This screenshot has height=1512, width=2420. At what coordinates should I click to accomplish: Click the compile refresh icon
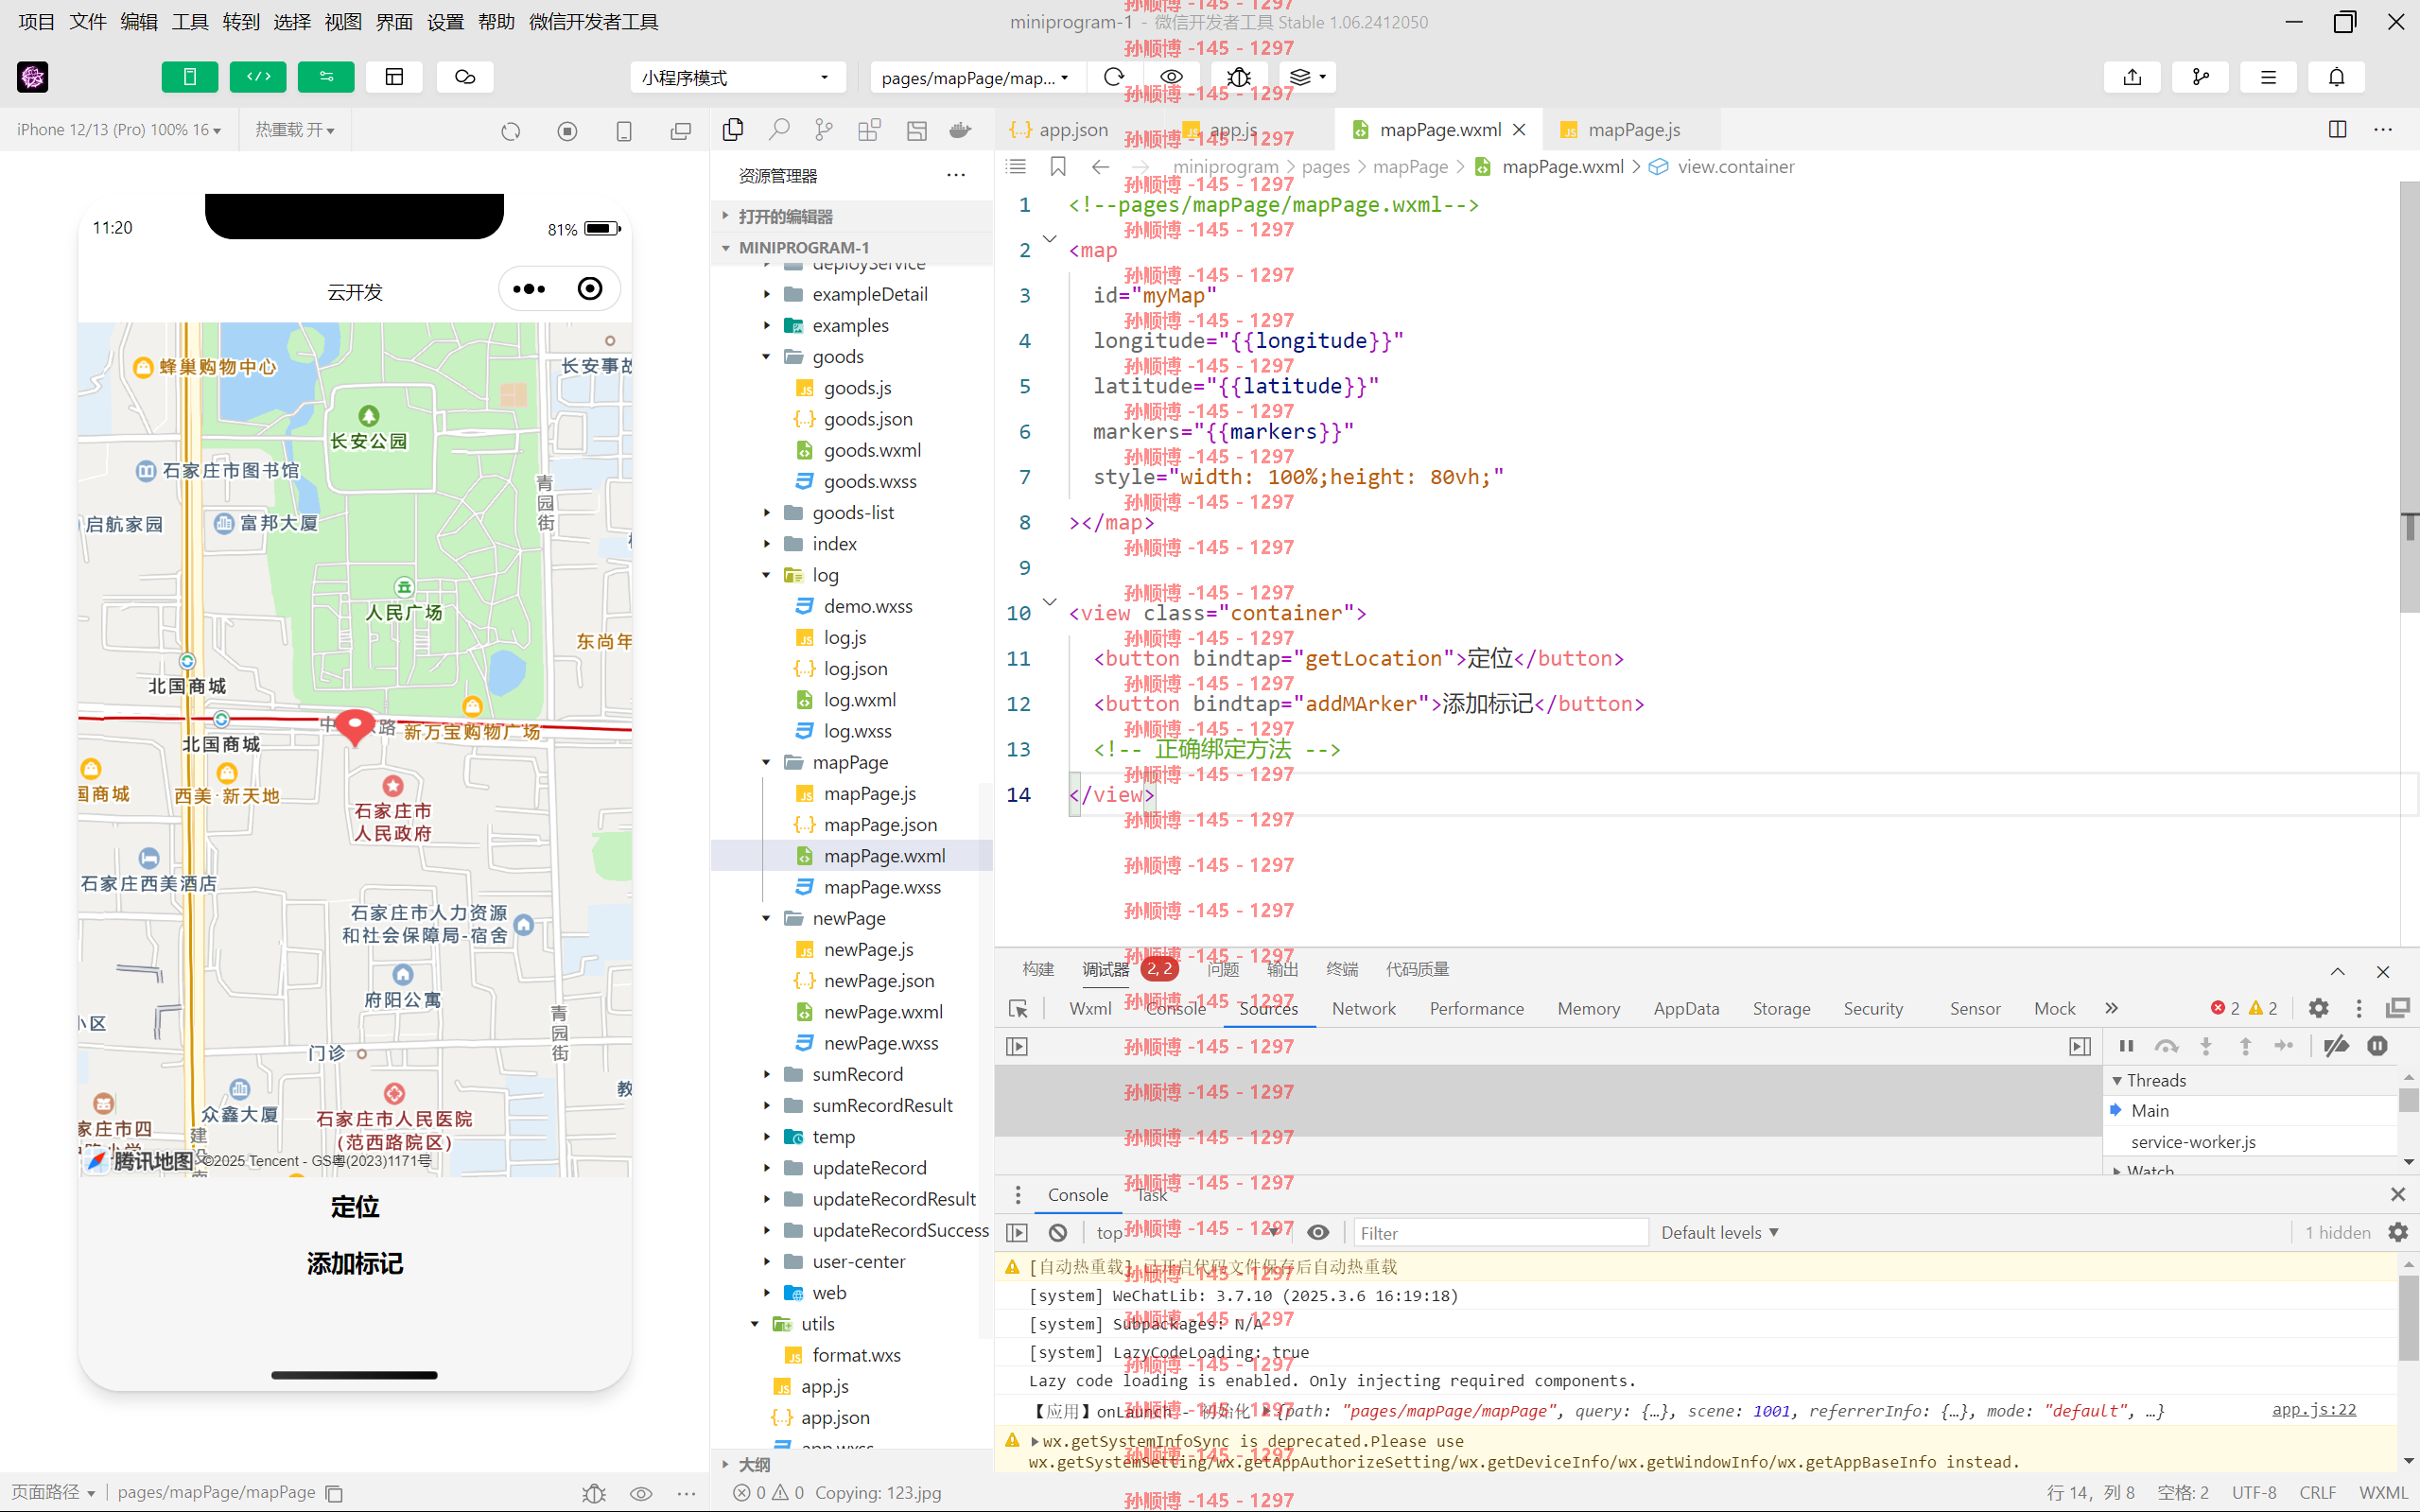pyautogui.click(x=1114, y=77)
